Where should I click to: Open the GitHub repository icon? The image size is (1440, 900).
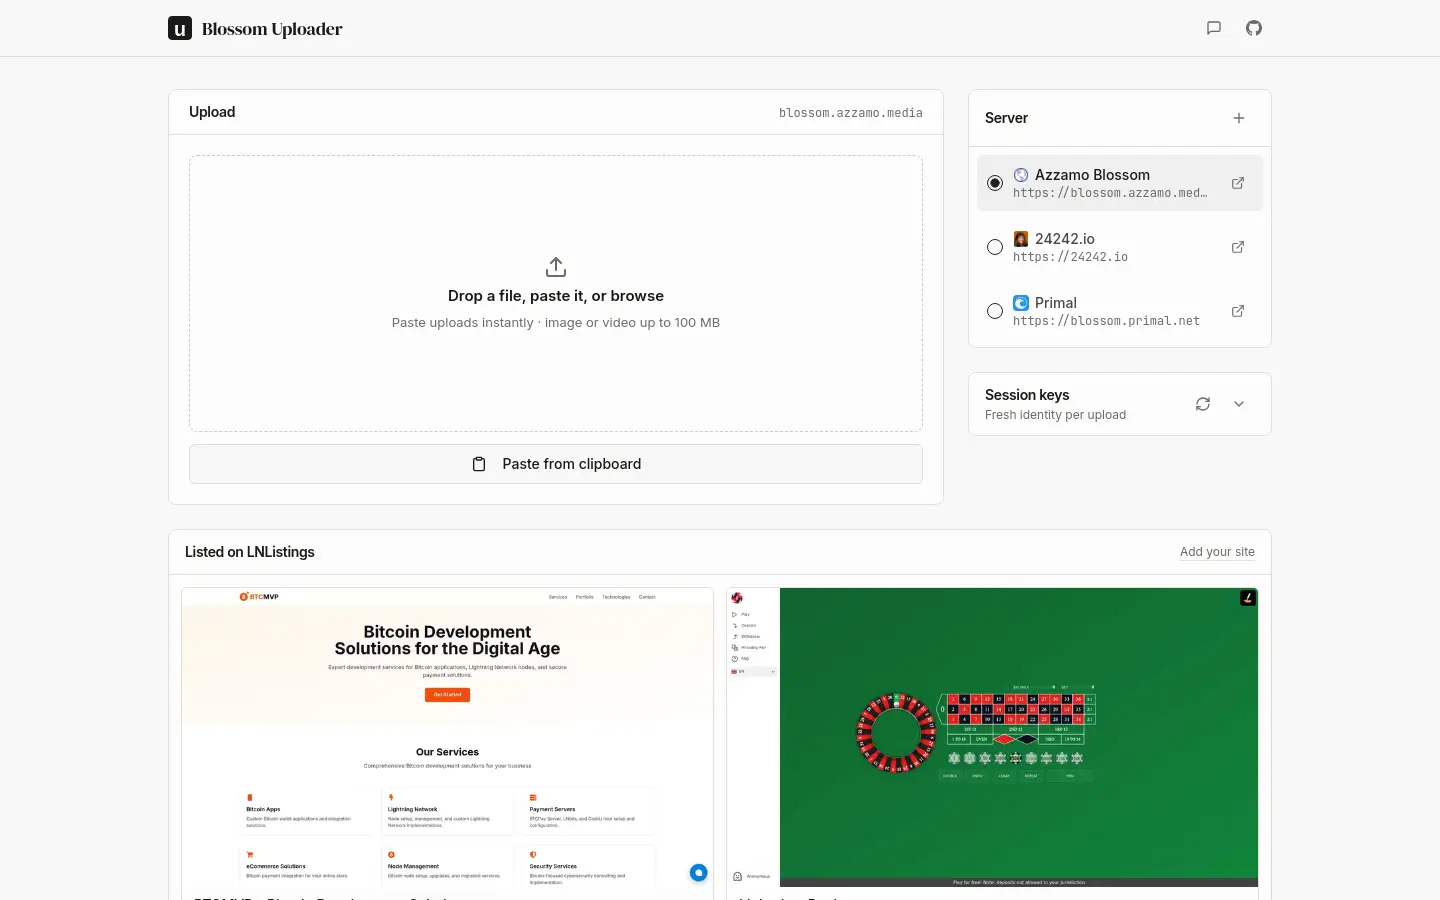(1254, 28)
